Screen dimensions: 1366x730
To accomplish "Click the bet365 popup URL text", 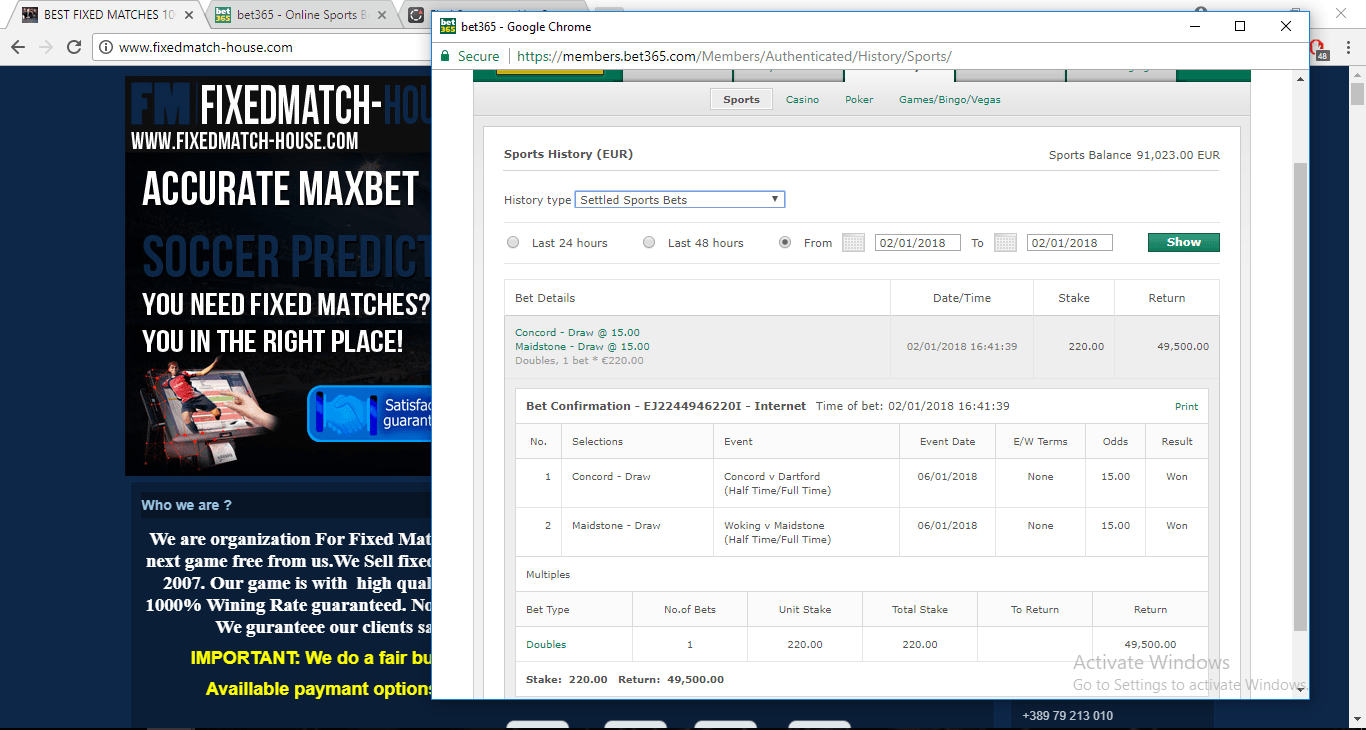I will [734, 56].
